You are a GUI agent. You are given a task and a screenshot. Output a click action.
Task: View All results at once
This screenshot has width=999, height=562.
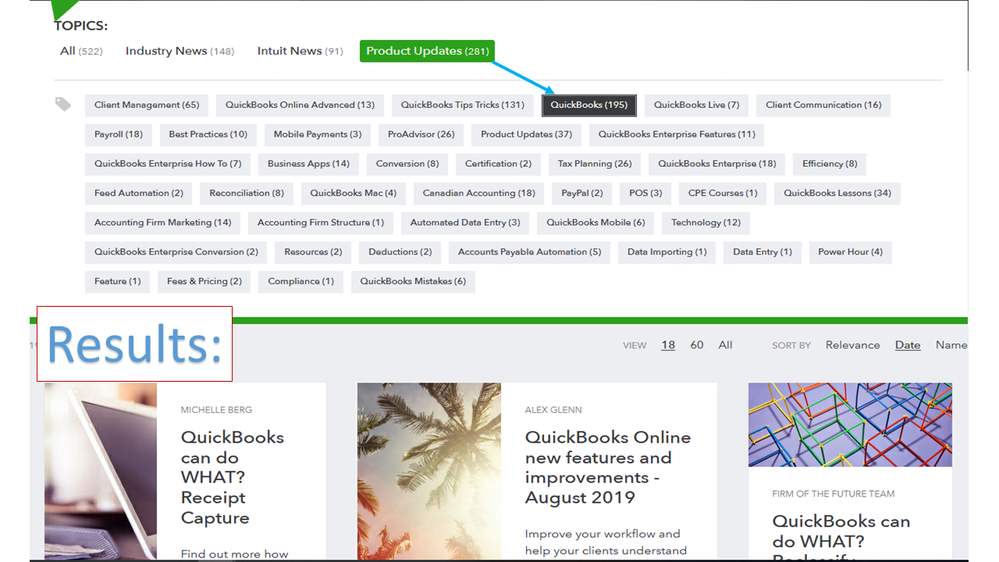point(725,345)
